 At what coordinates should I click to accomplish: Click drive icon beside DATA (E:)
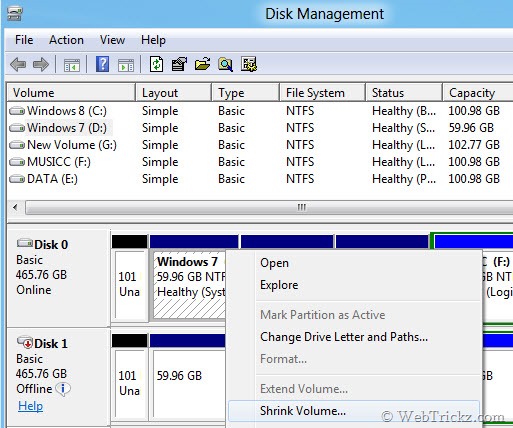[x=17, y=179]
